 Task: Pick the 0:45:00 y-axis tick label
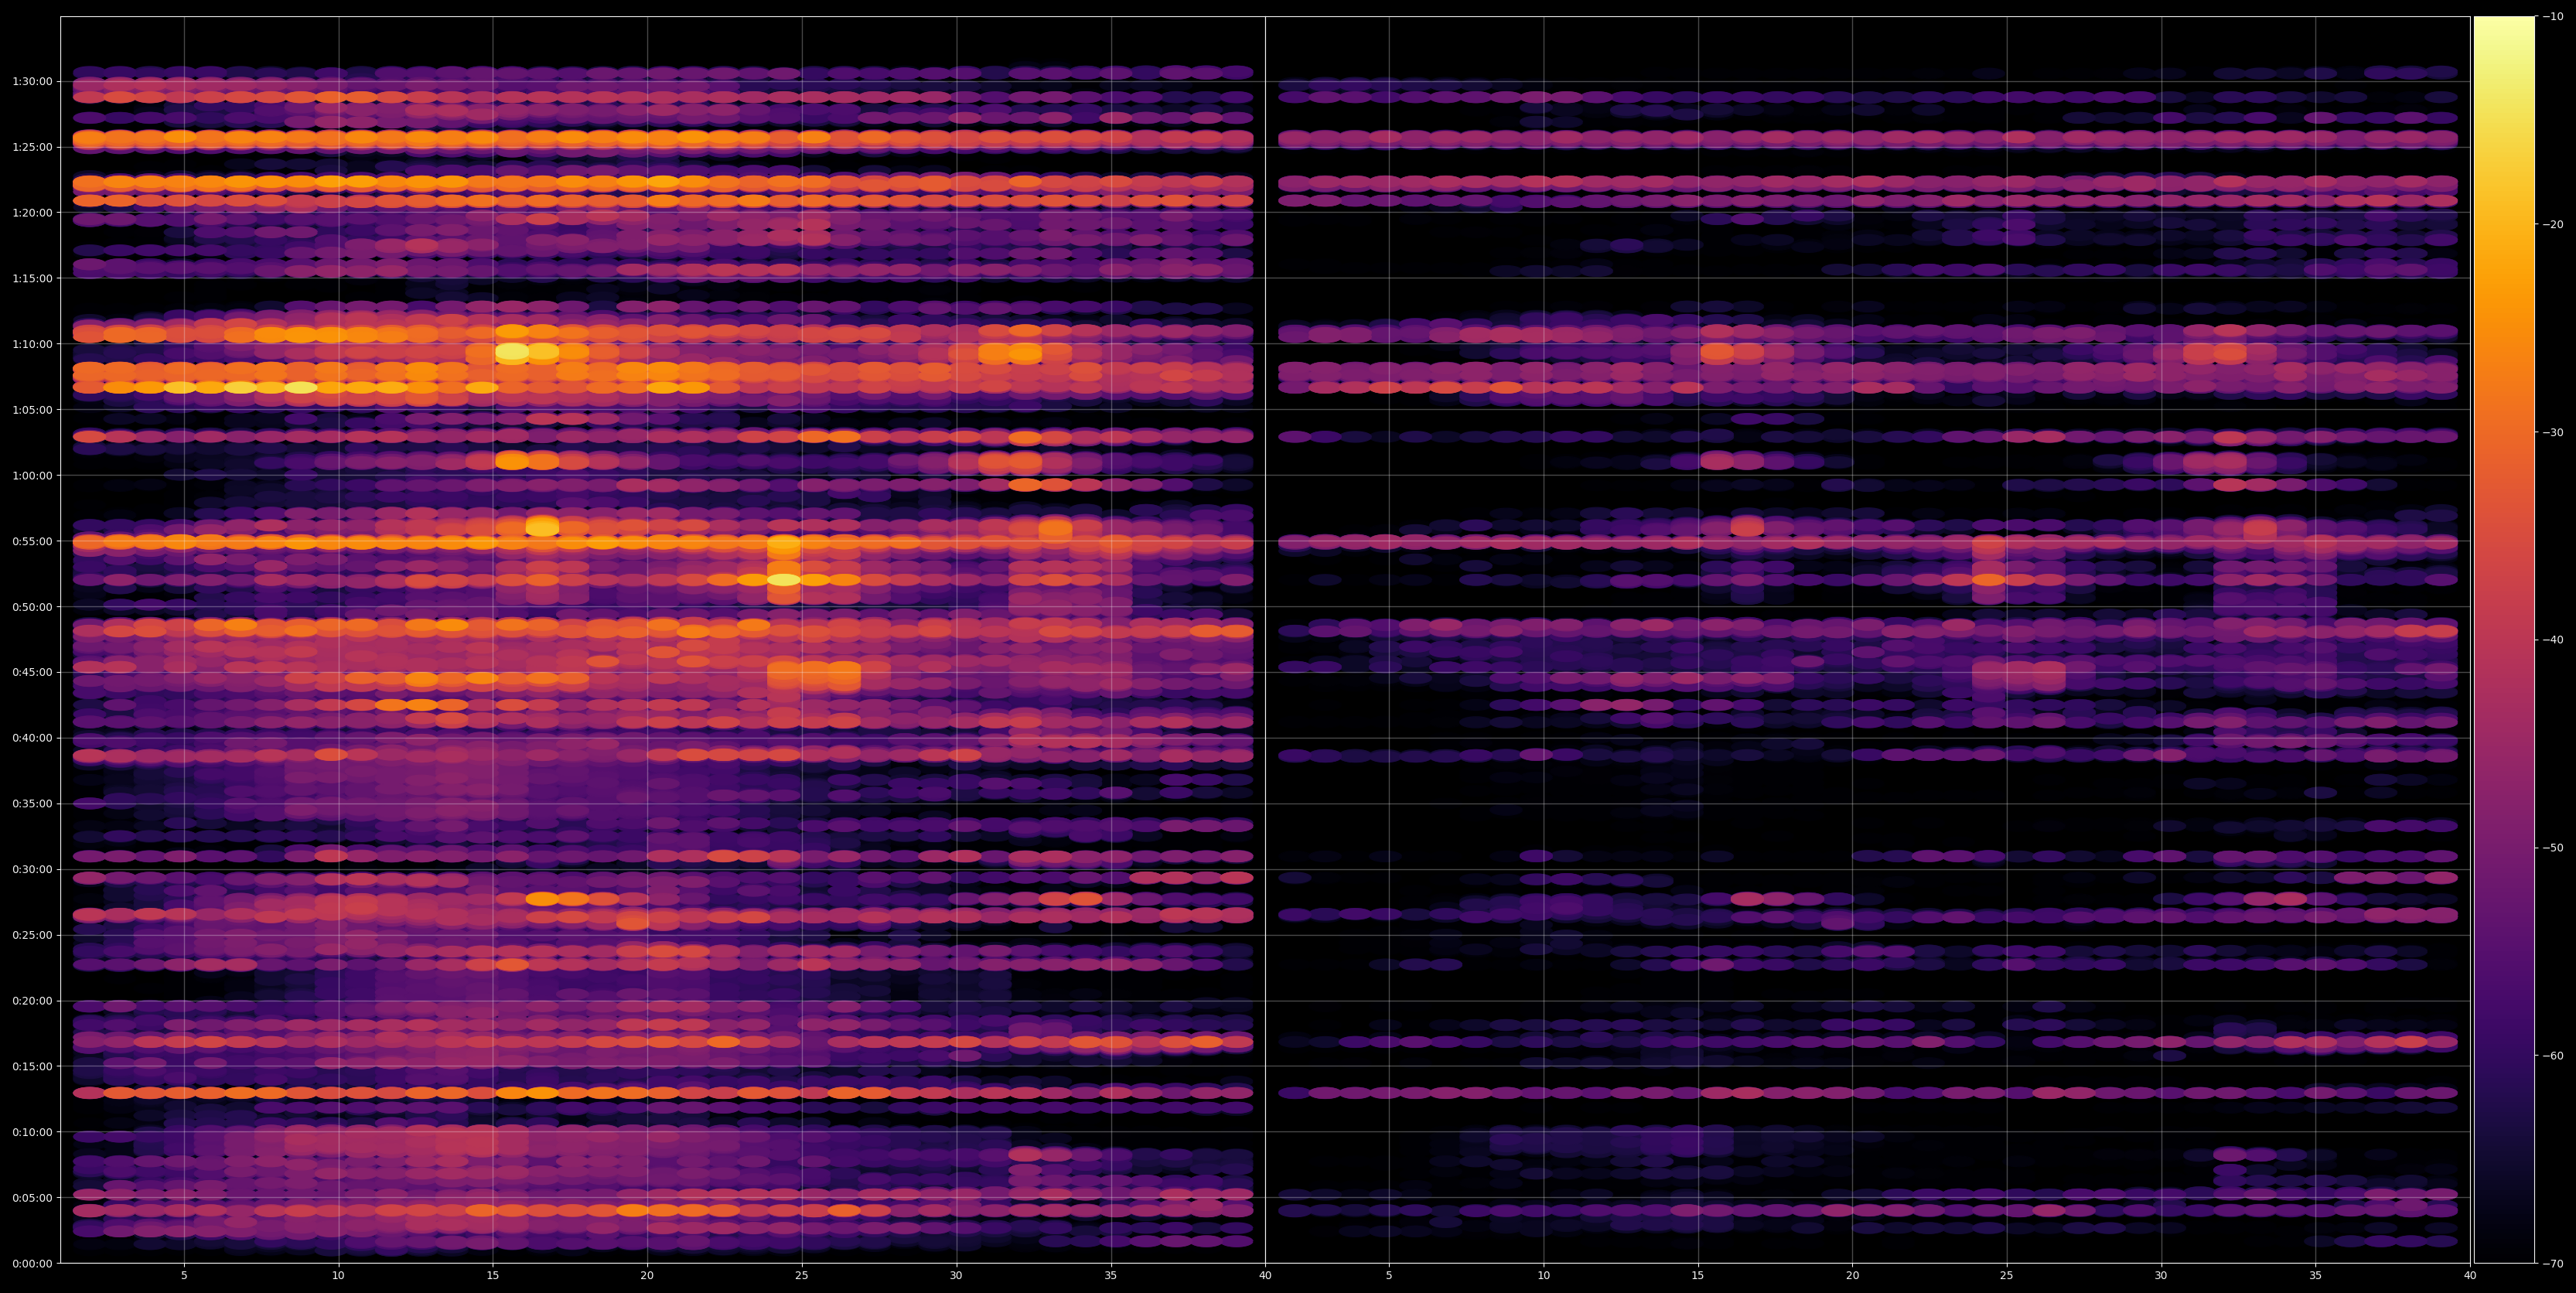(32, 672)
